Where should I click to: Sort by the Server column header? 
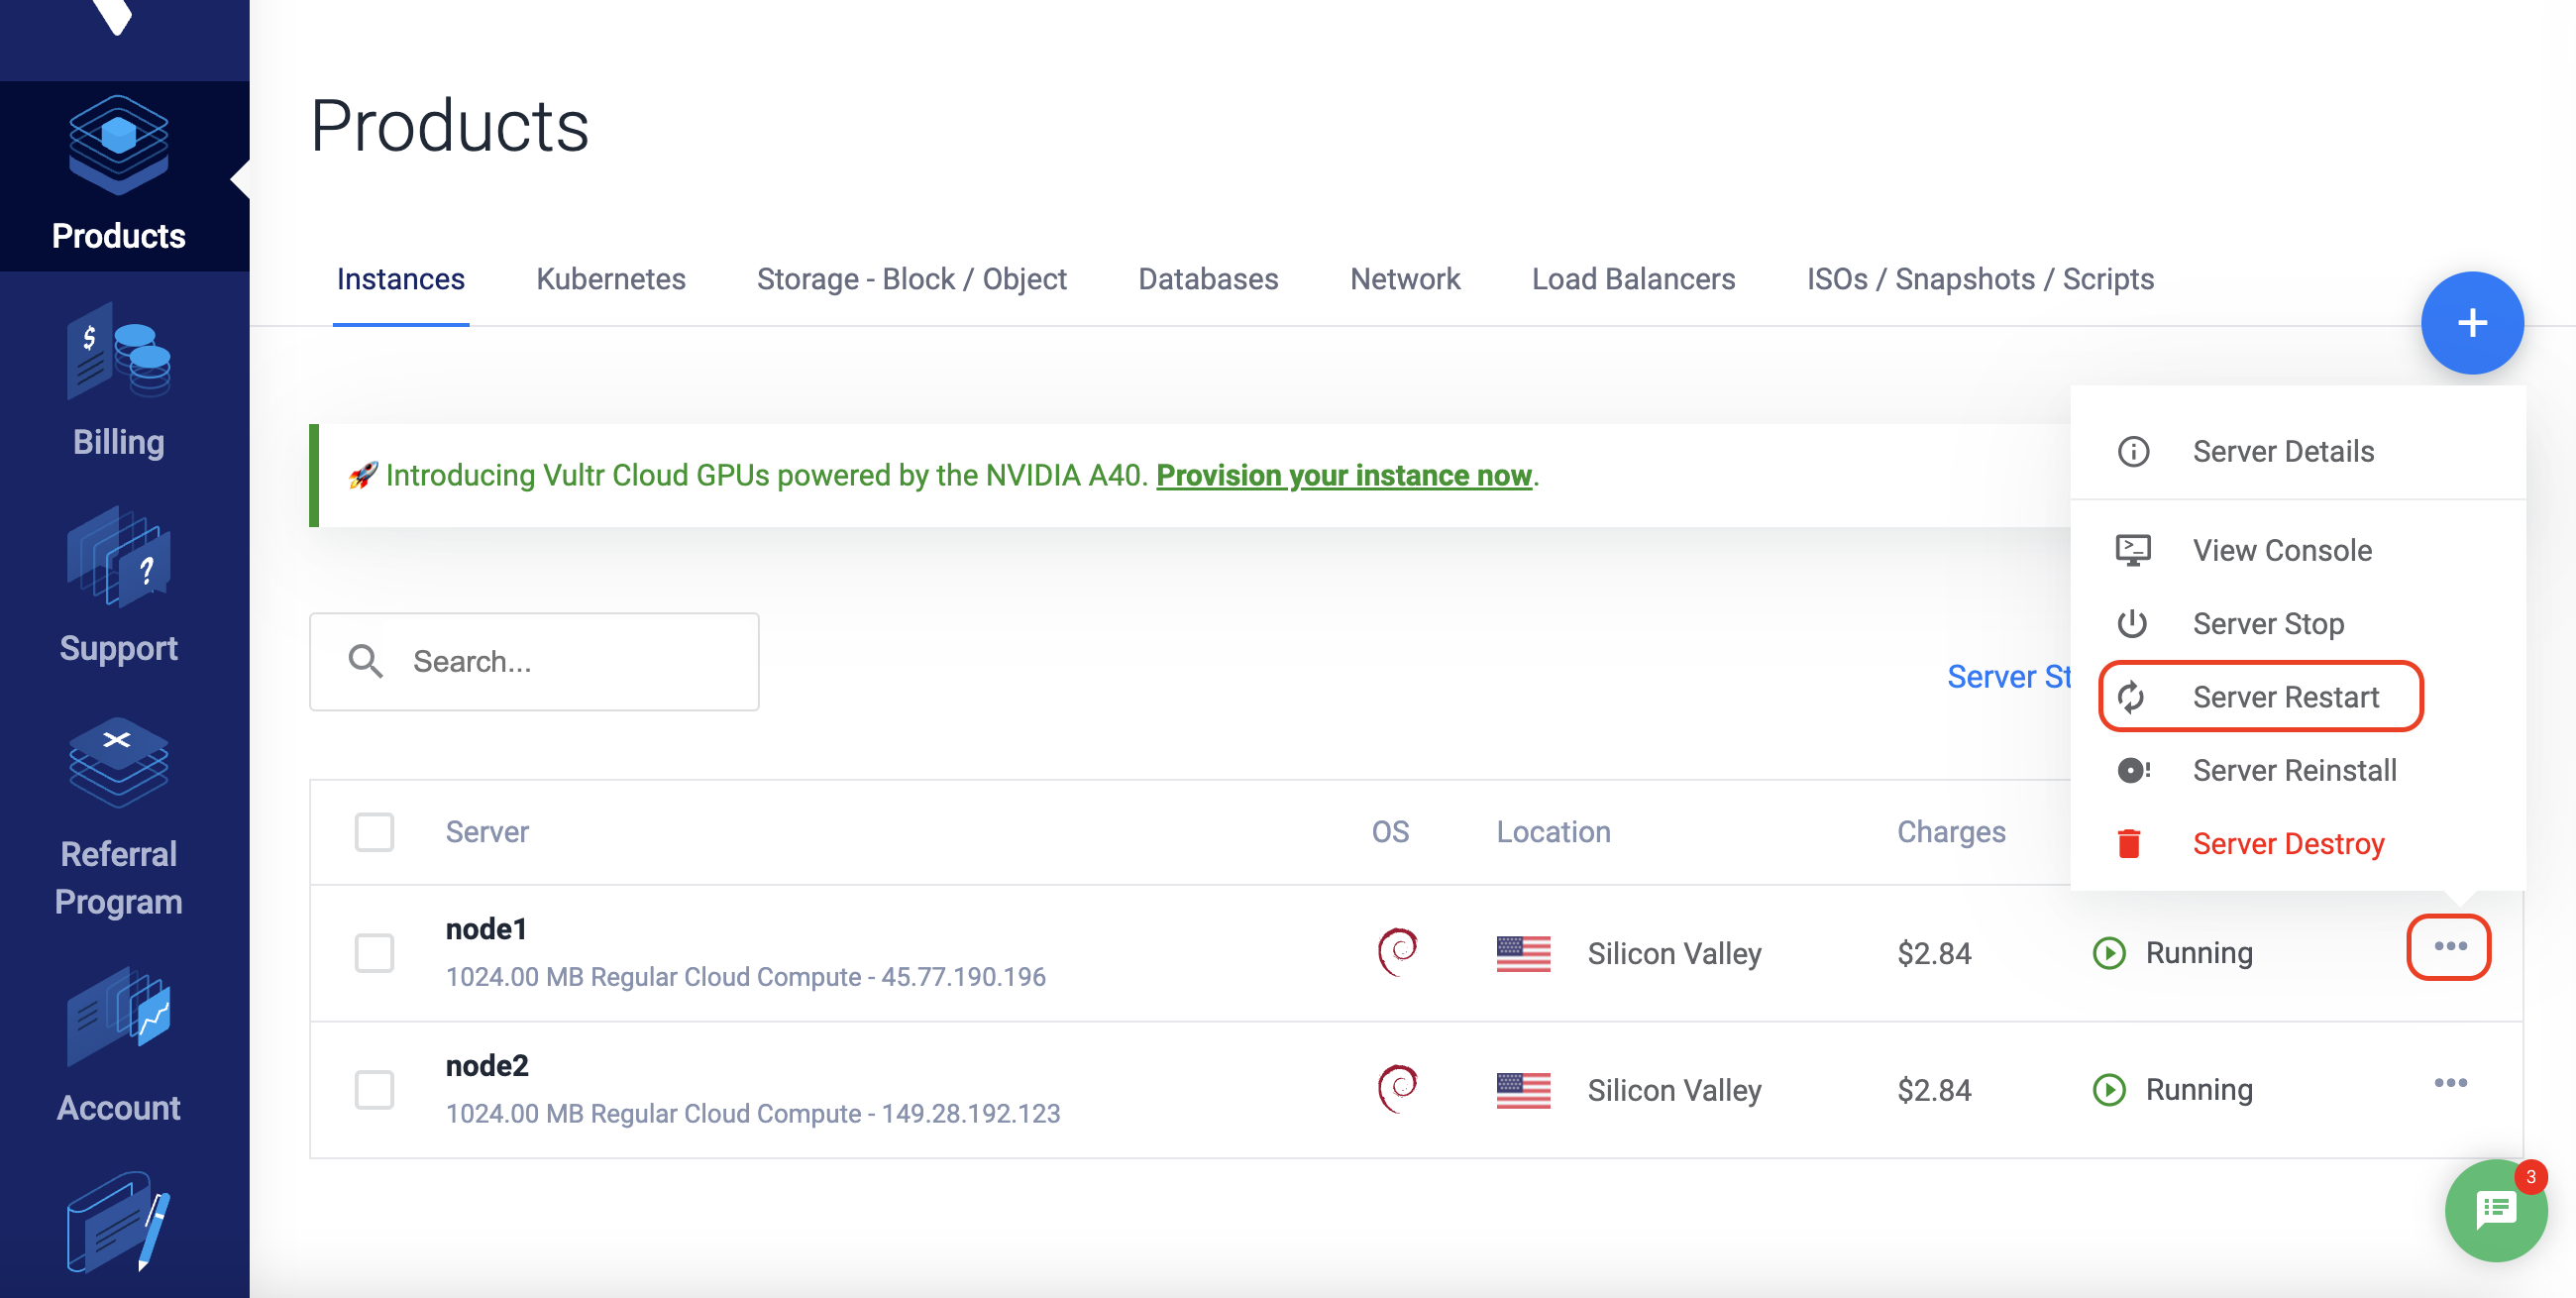487,832
